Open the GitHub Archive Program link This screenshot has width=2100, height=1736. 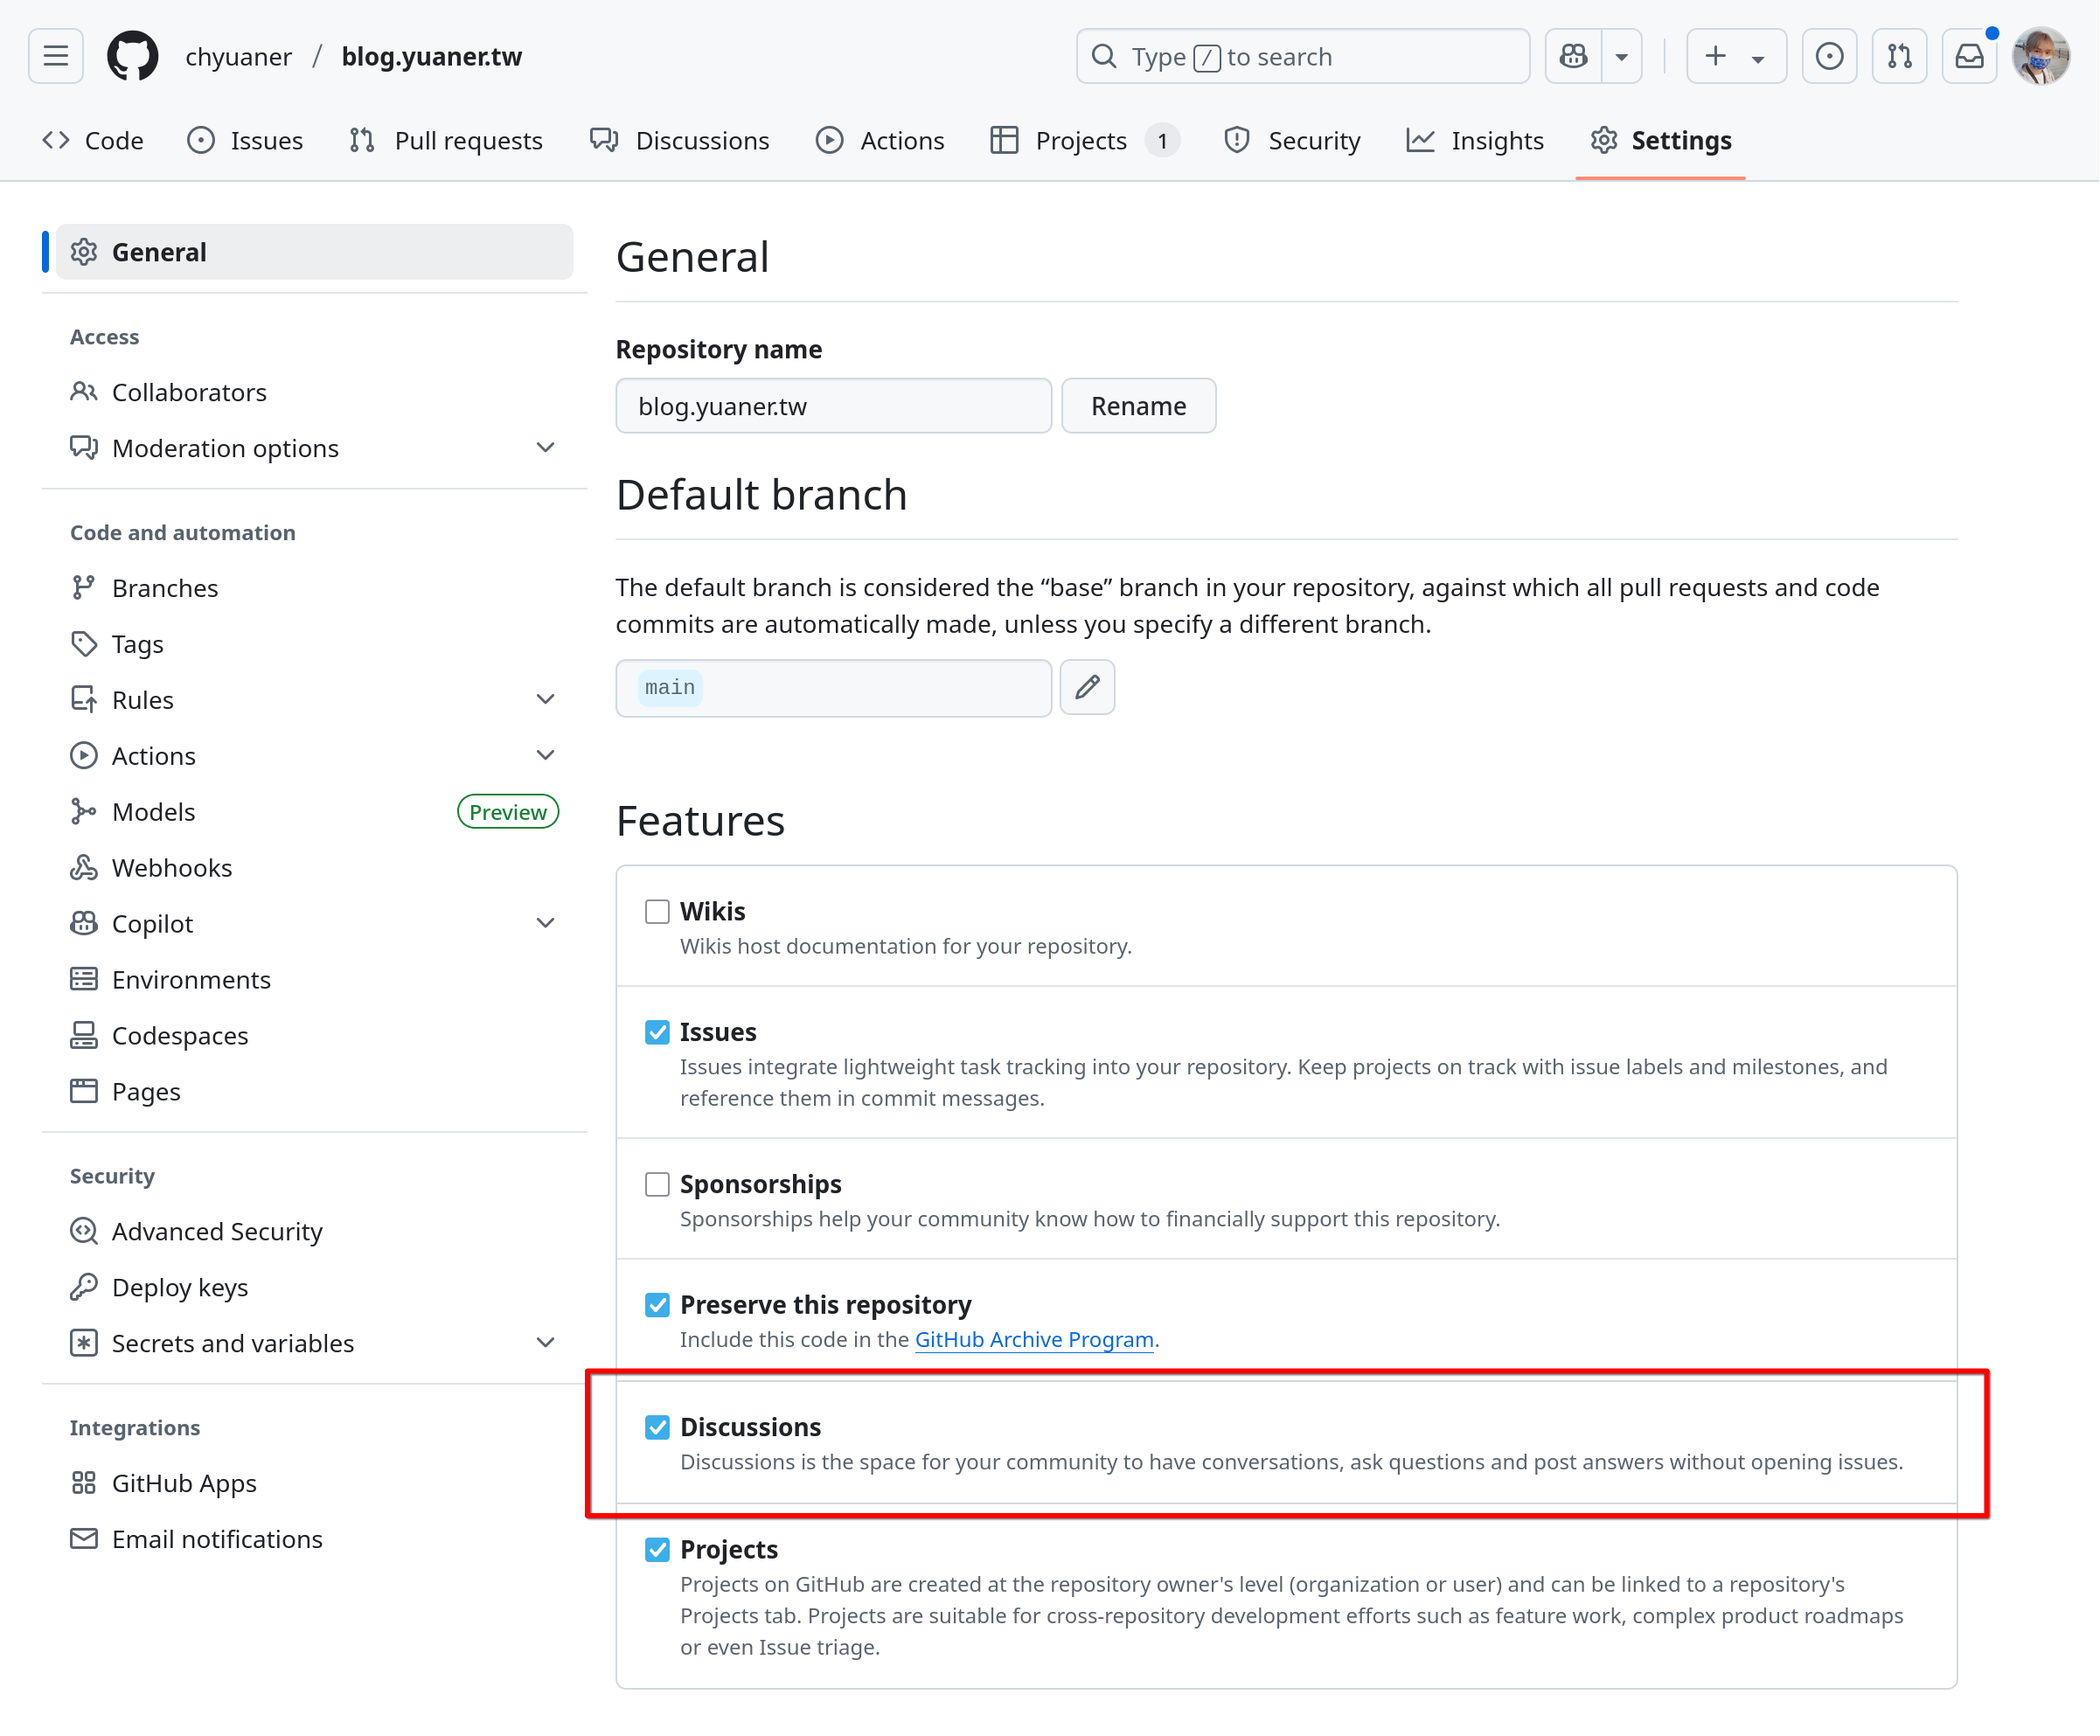tap(1034, 1340)
